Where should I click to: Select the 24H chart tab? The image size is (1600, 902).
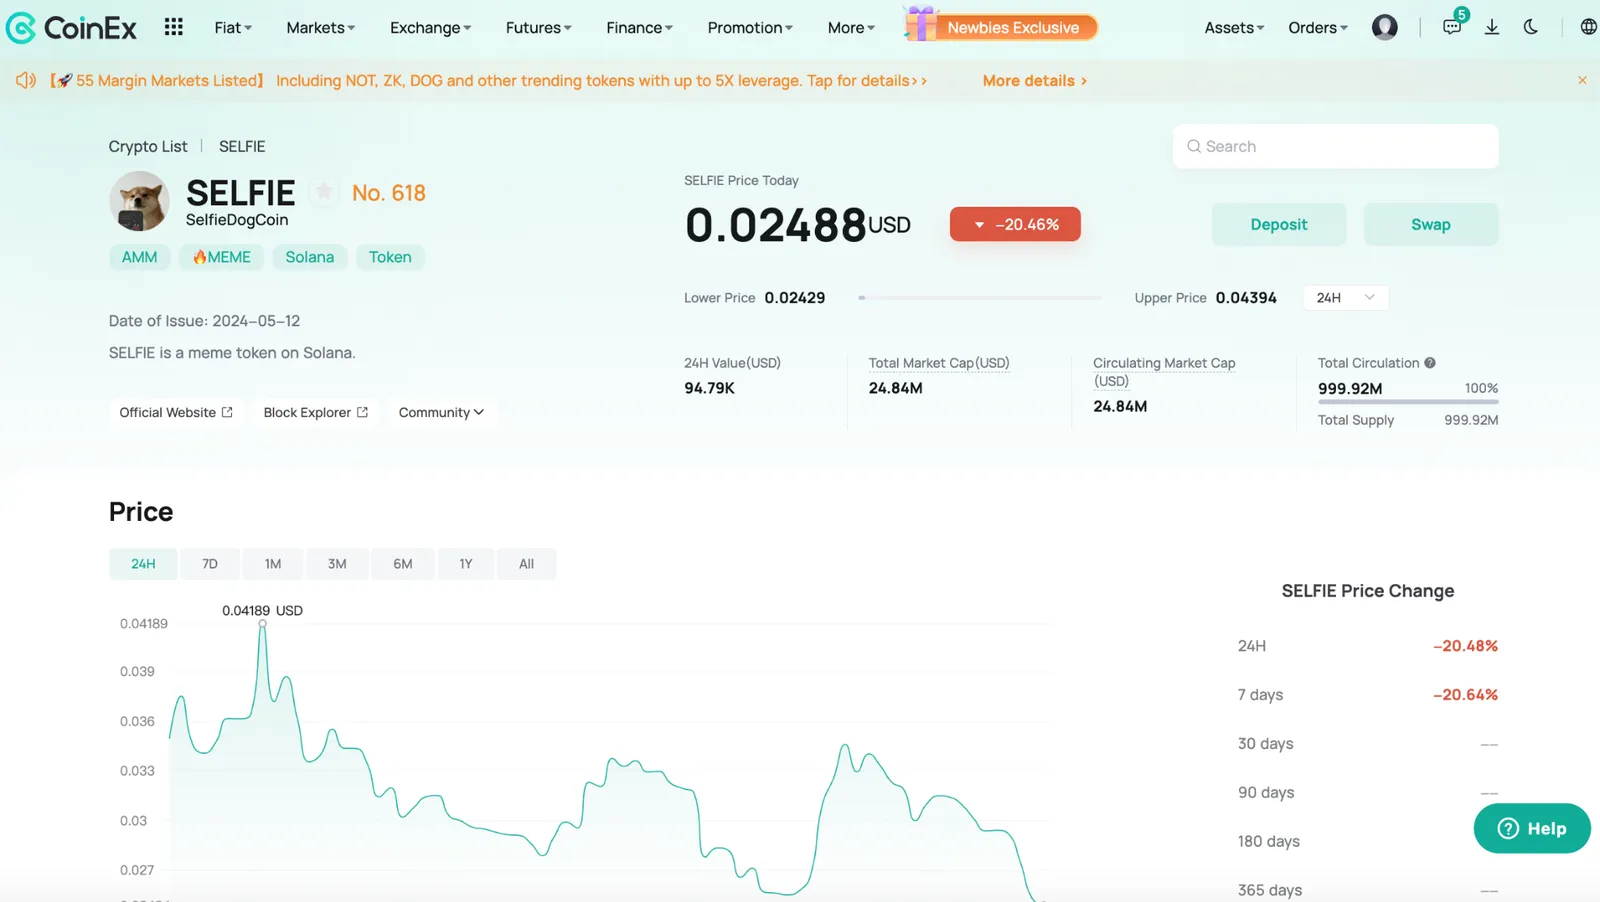pos(143,564)
